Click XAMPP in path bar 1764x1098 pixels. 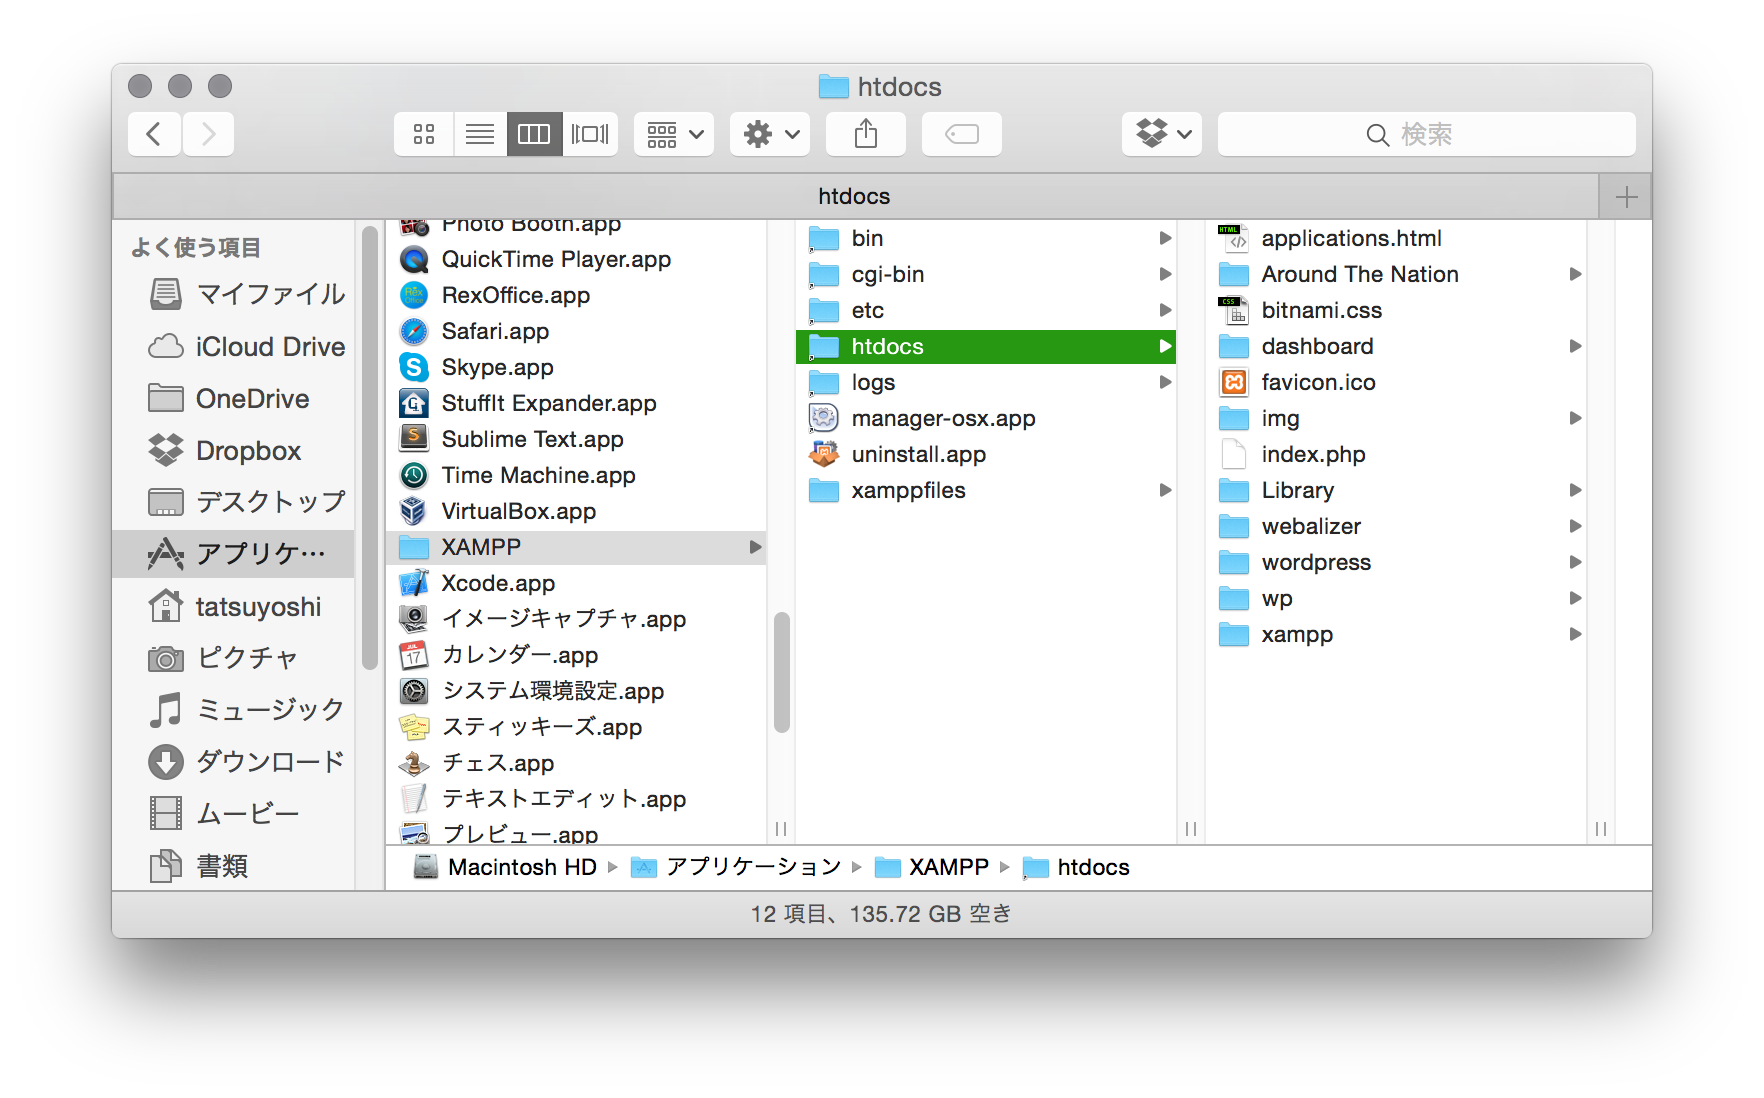tap(932, 867)
